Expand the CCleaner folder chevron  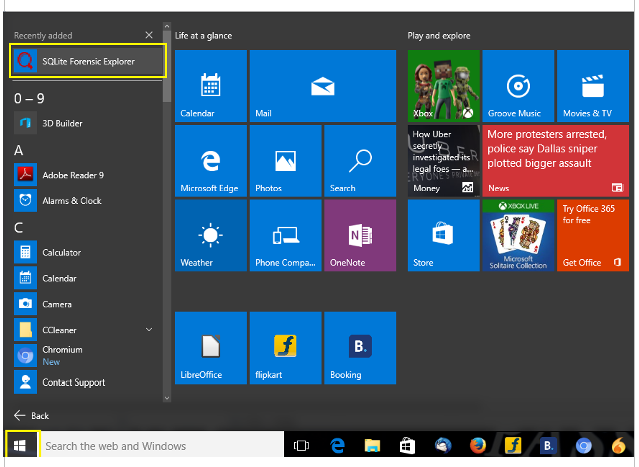pyautogui.click(x=149, y=330)
